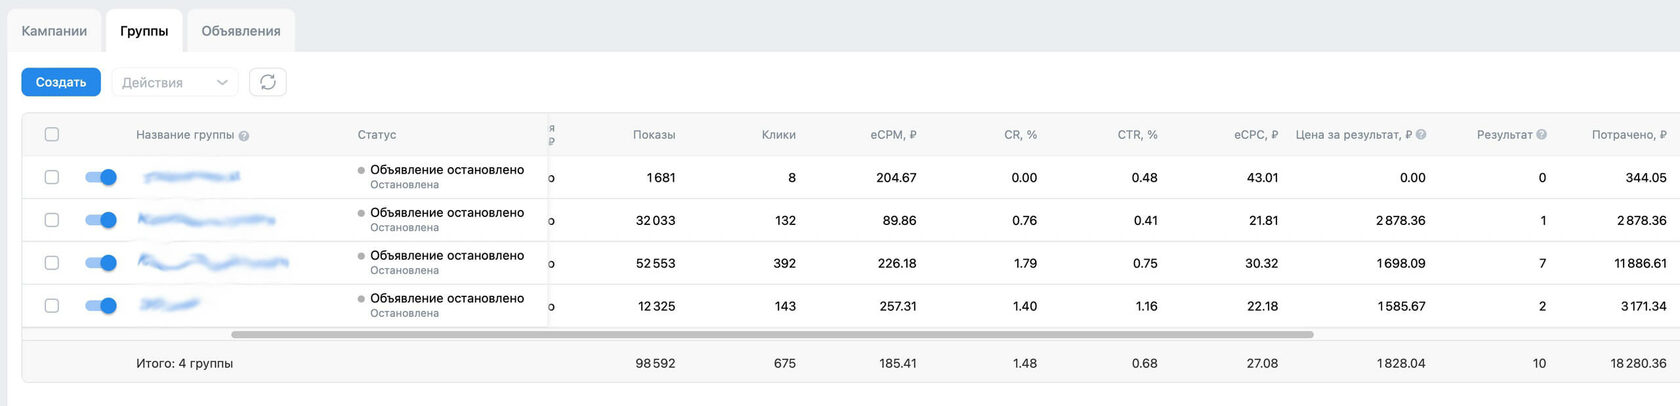
Task: Open the Объявления tab
Action: point(241,31)
